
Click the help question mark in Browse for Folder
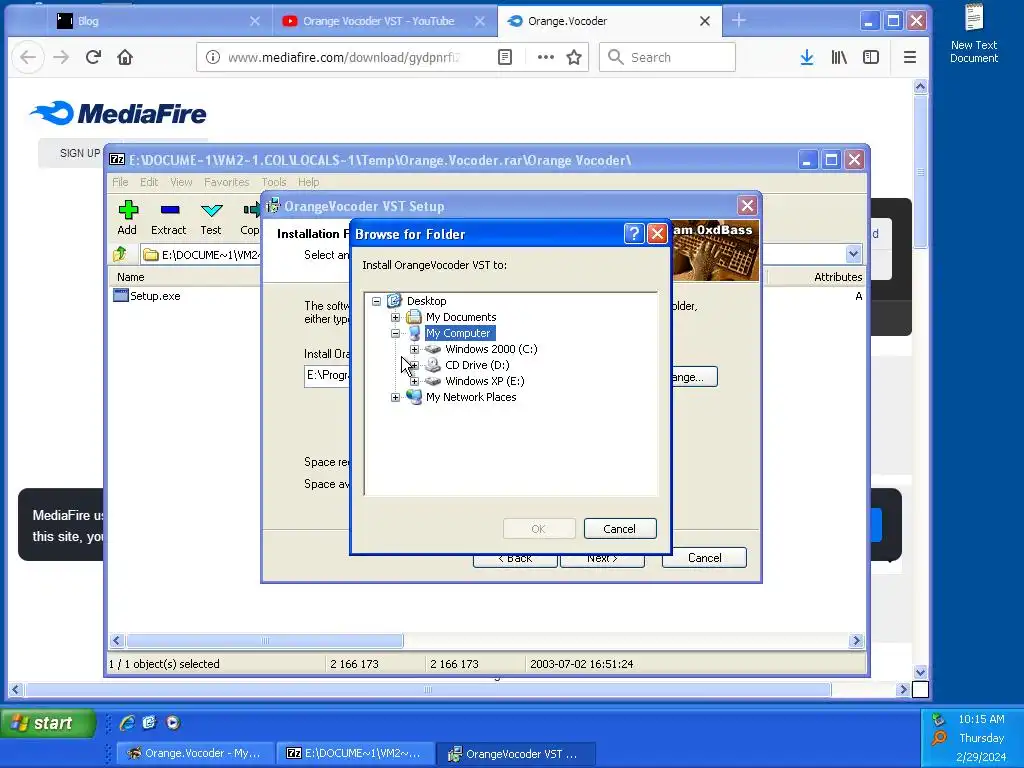click(634, 234)
